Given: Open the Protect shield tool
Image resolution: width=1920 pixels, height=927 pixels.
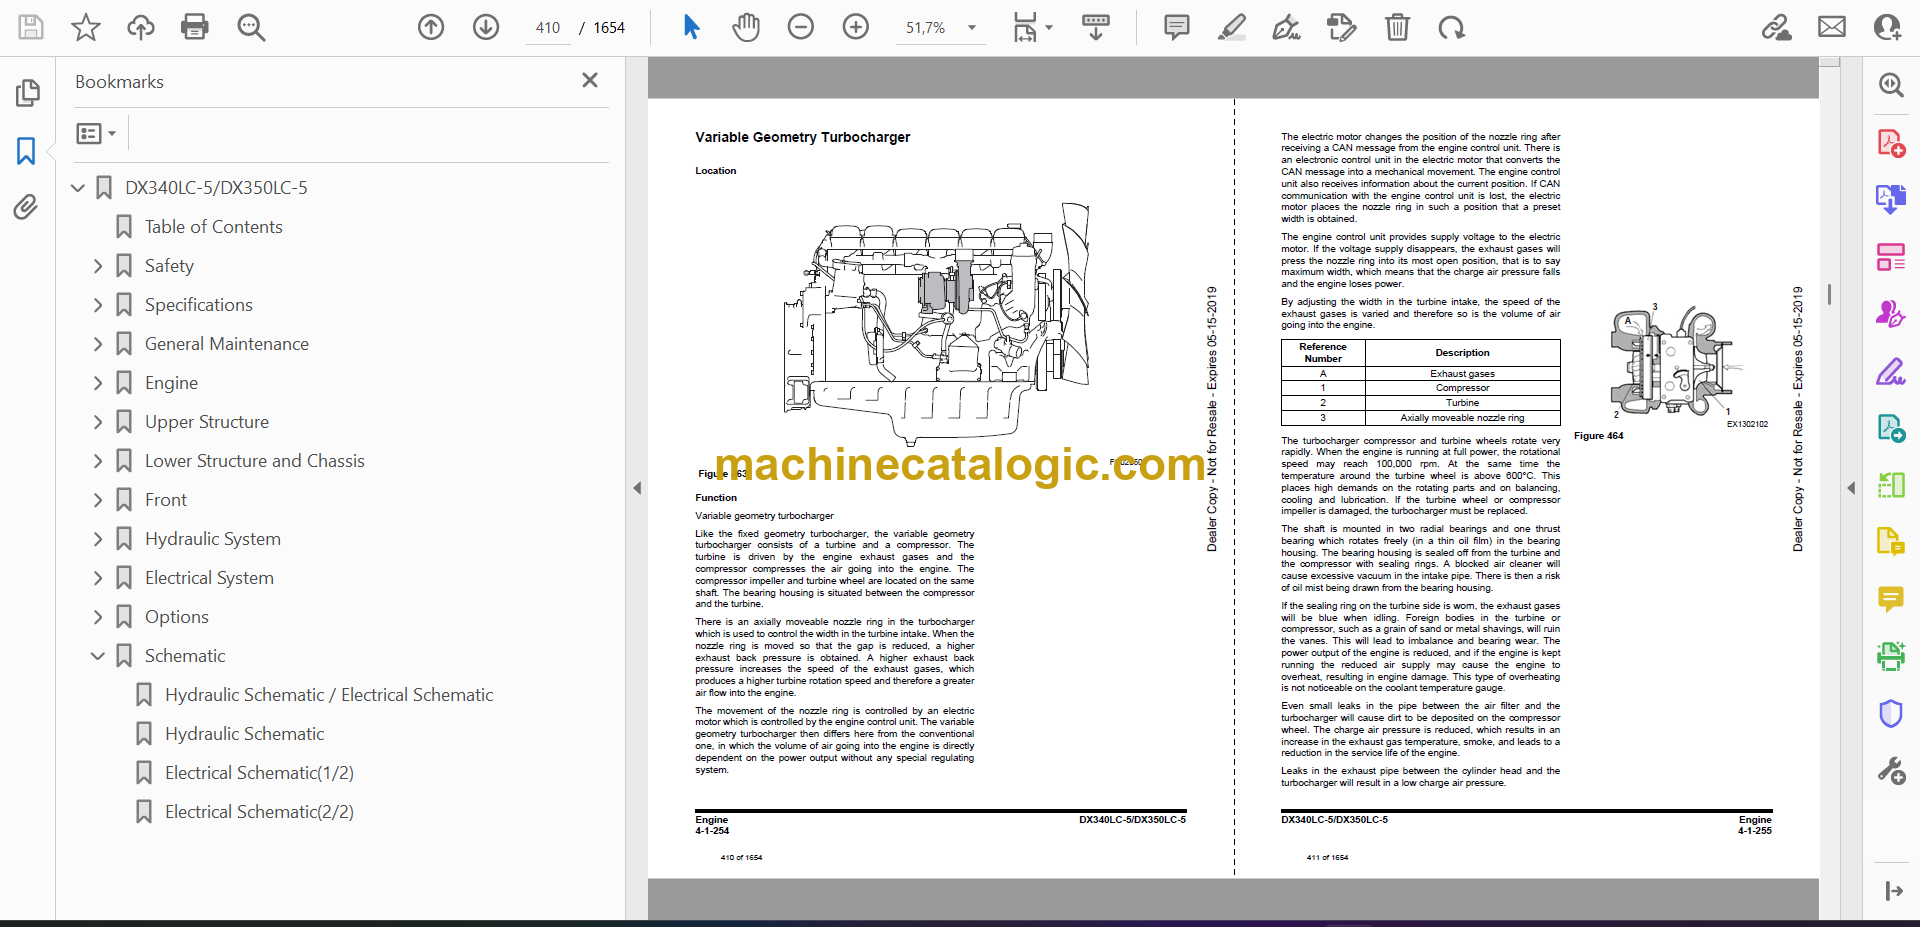Looking at the screenshot, I should click(x=1891, y=713).
